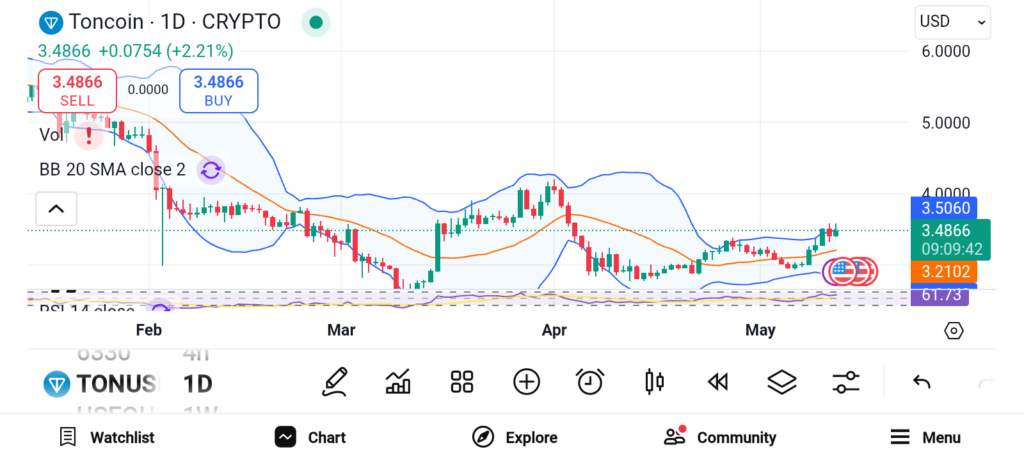This screenshot has height=461, width=1024.
Task: Open the object tree layers icon
Action: click(781, 381)
